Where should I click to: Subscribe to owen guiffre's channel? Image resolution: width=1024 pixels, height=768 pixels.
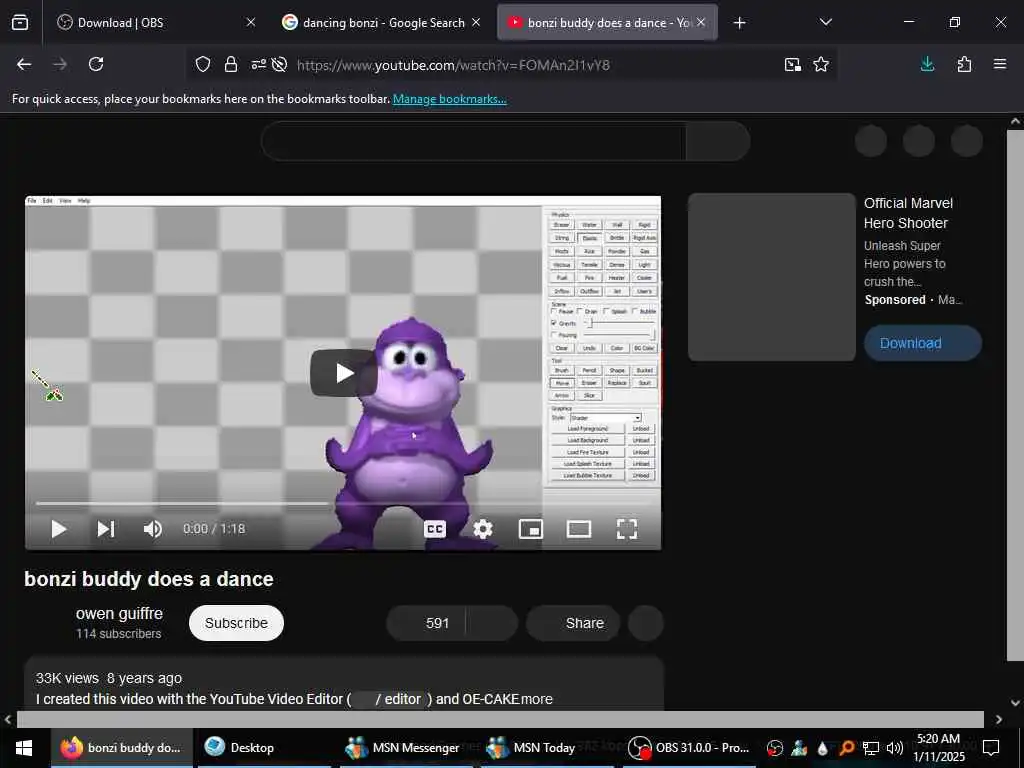236,623
